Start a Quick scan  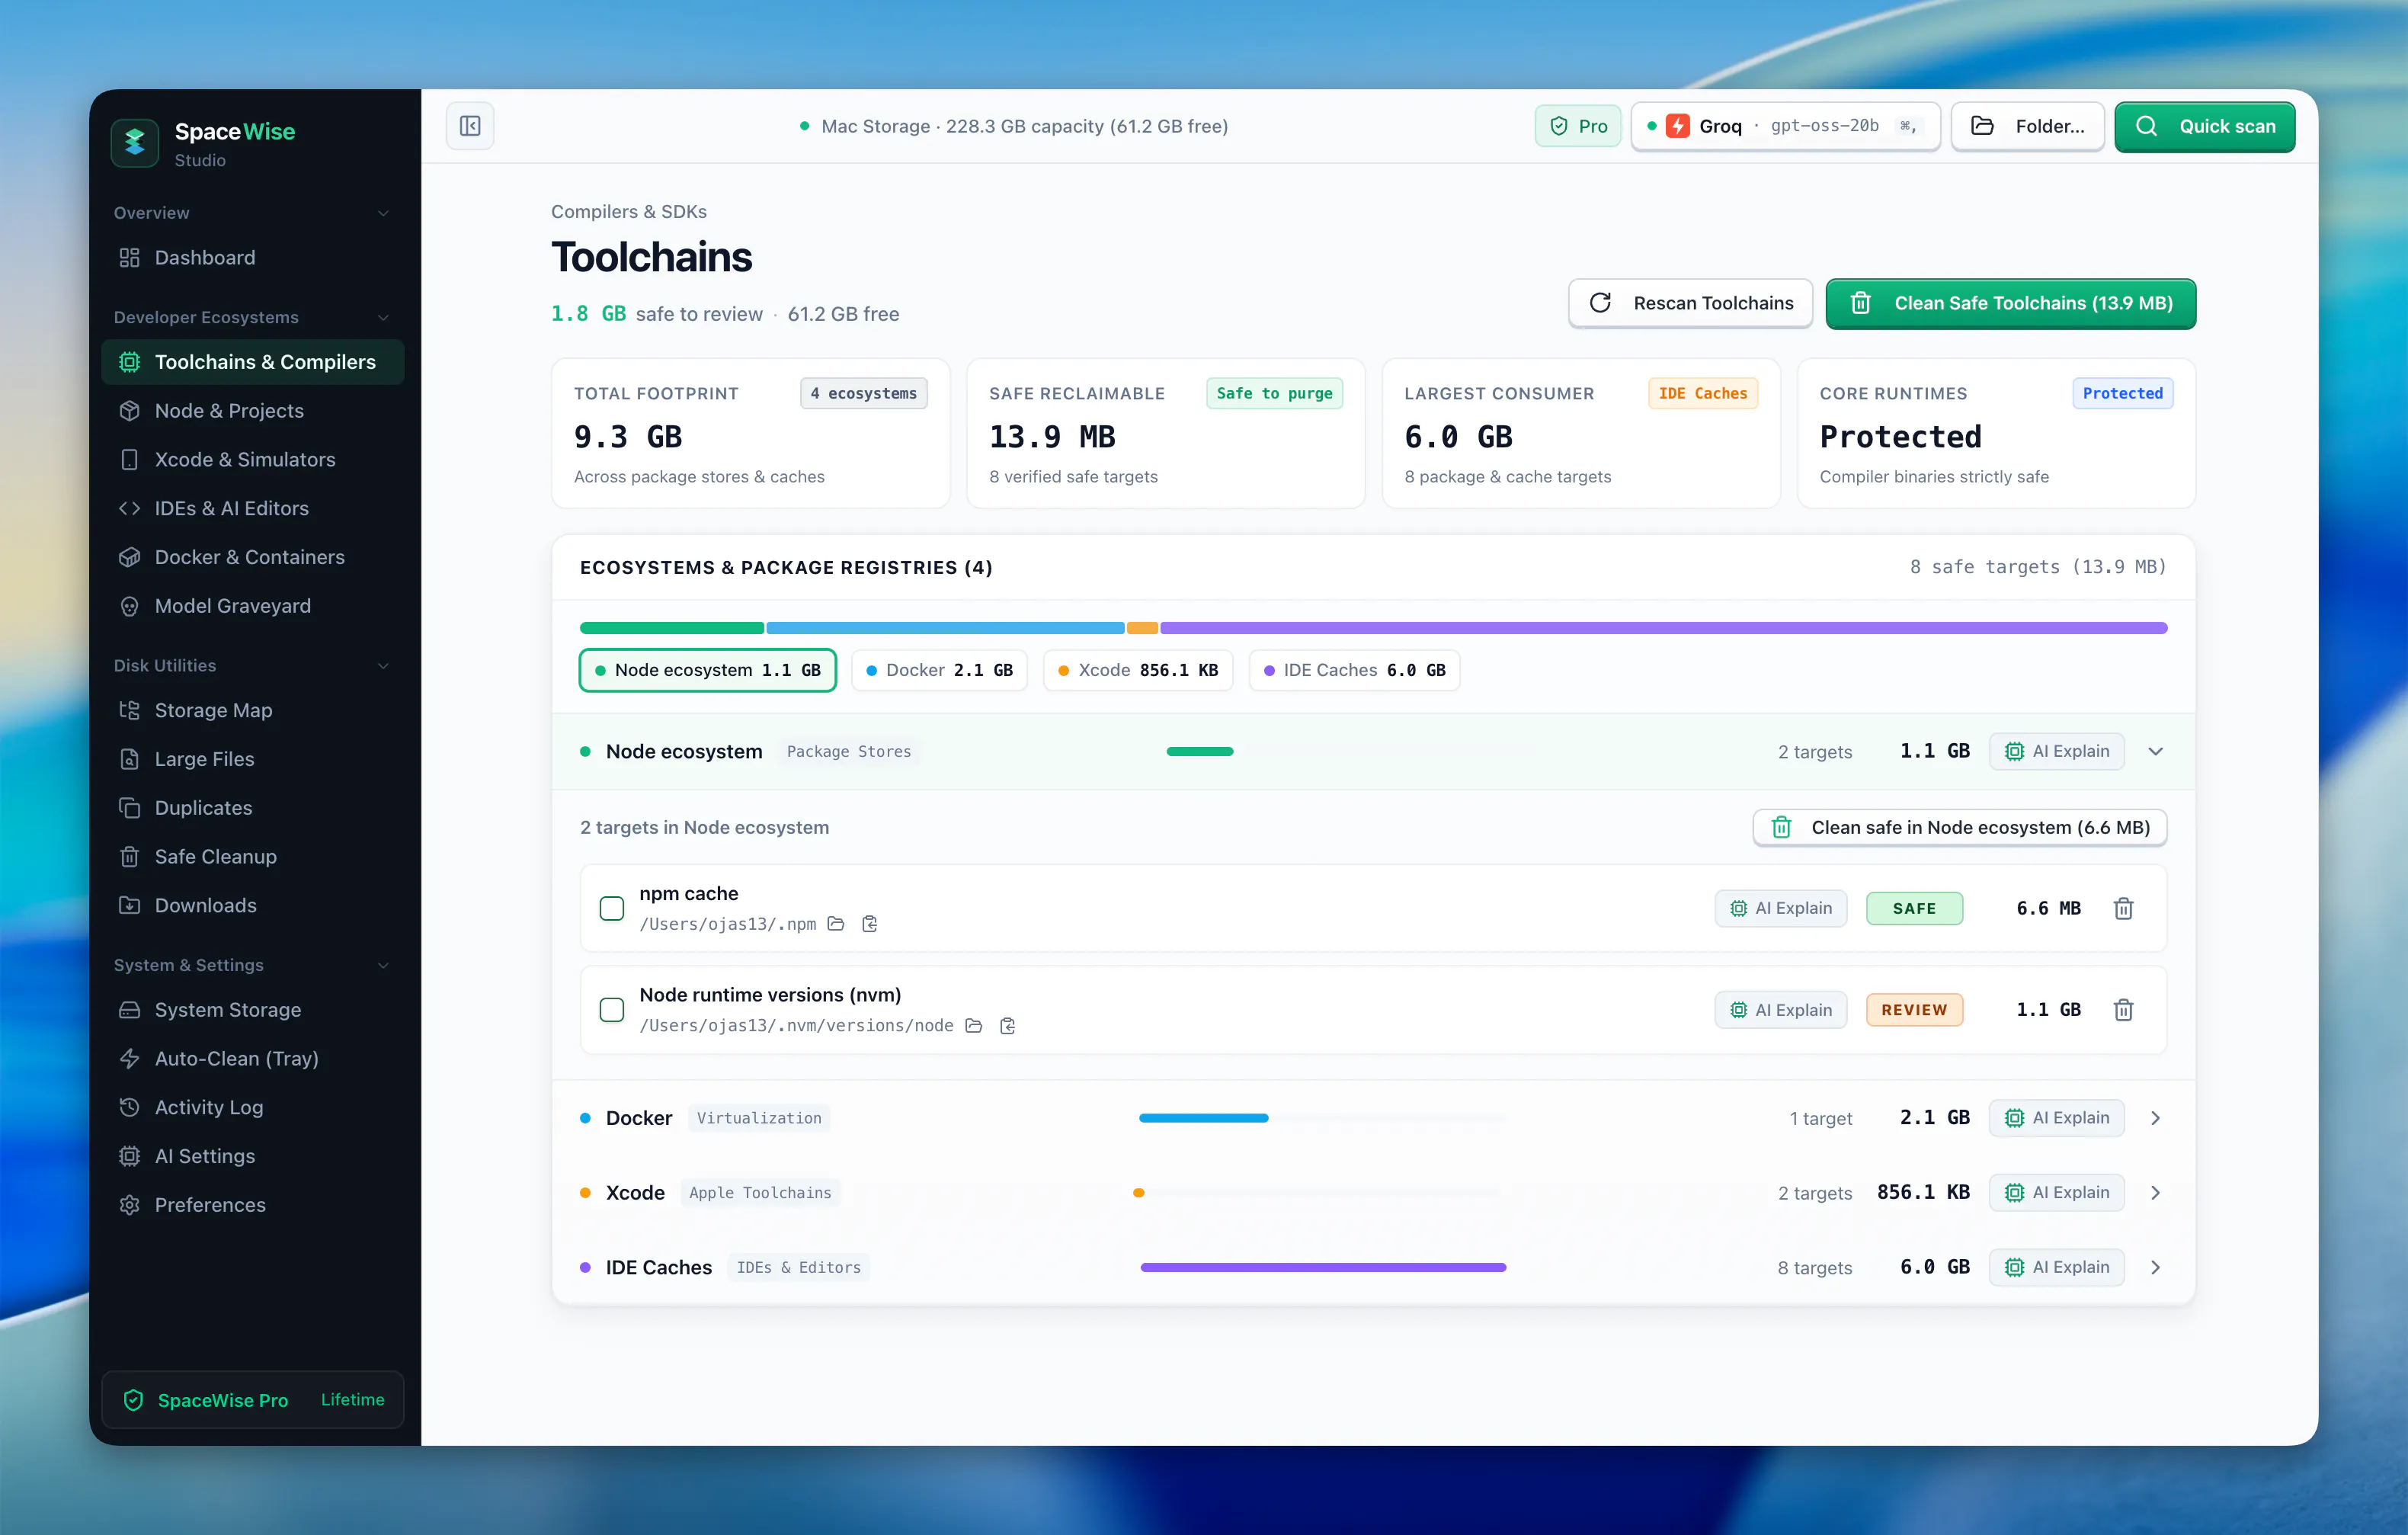tap(2205, 126)
